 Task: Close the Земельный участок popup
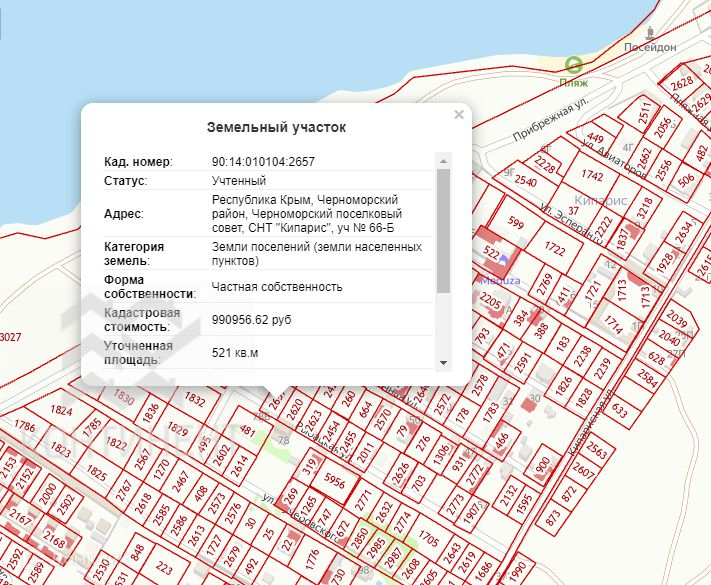(459, 115)
